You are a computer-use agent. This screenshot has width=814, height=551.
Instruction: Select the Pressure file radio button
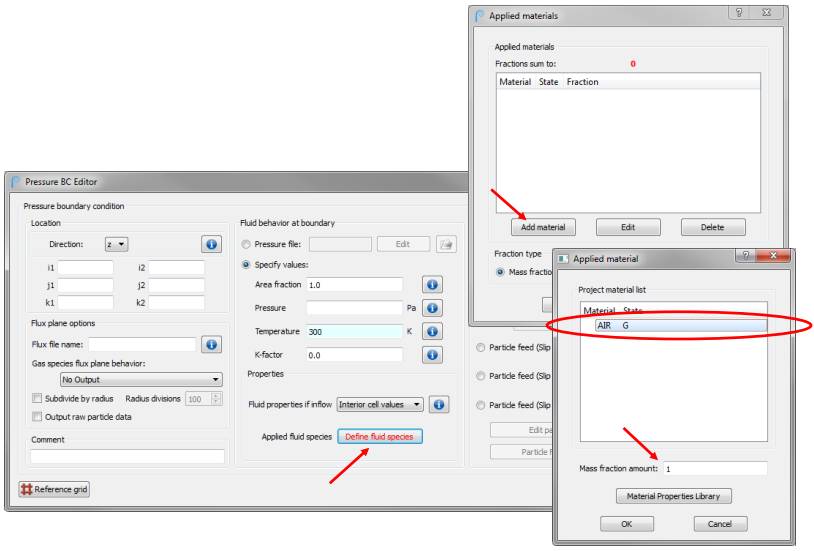coord(246,244)
